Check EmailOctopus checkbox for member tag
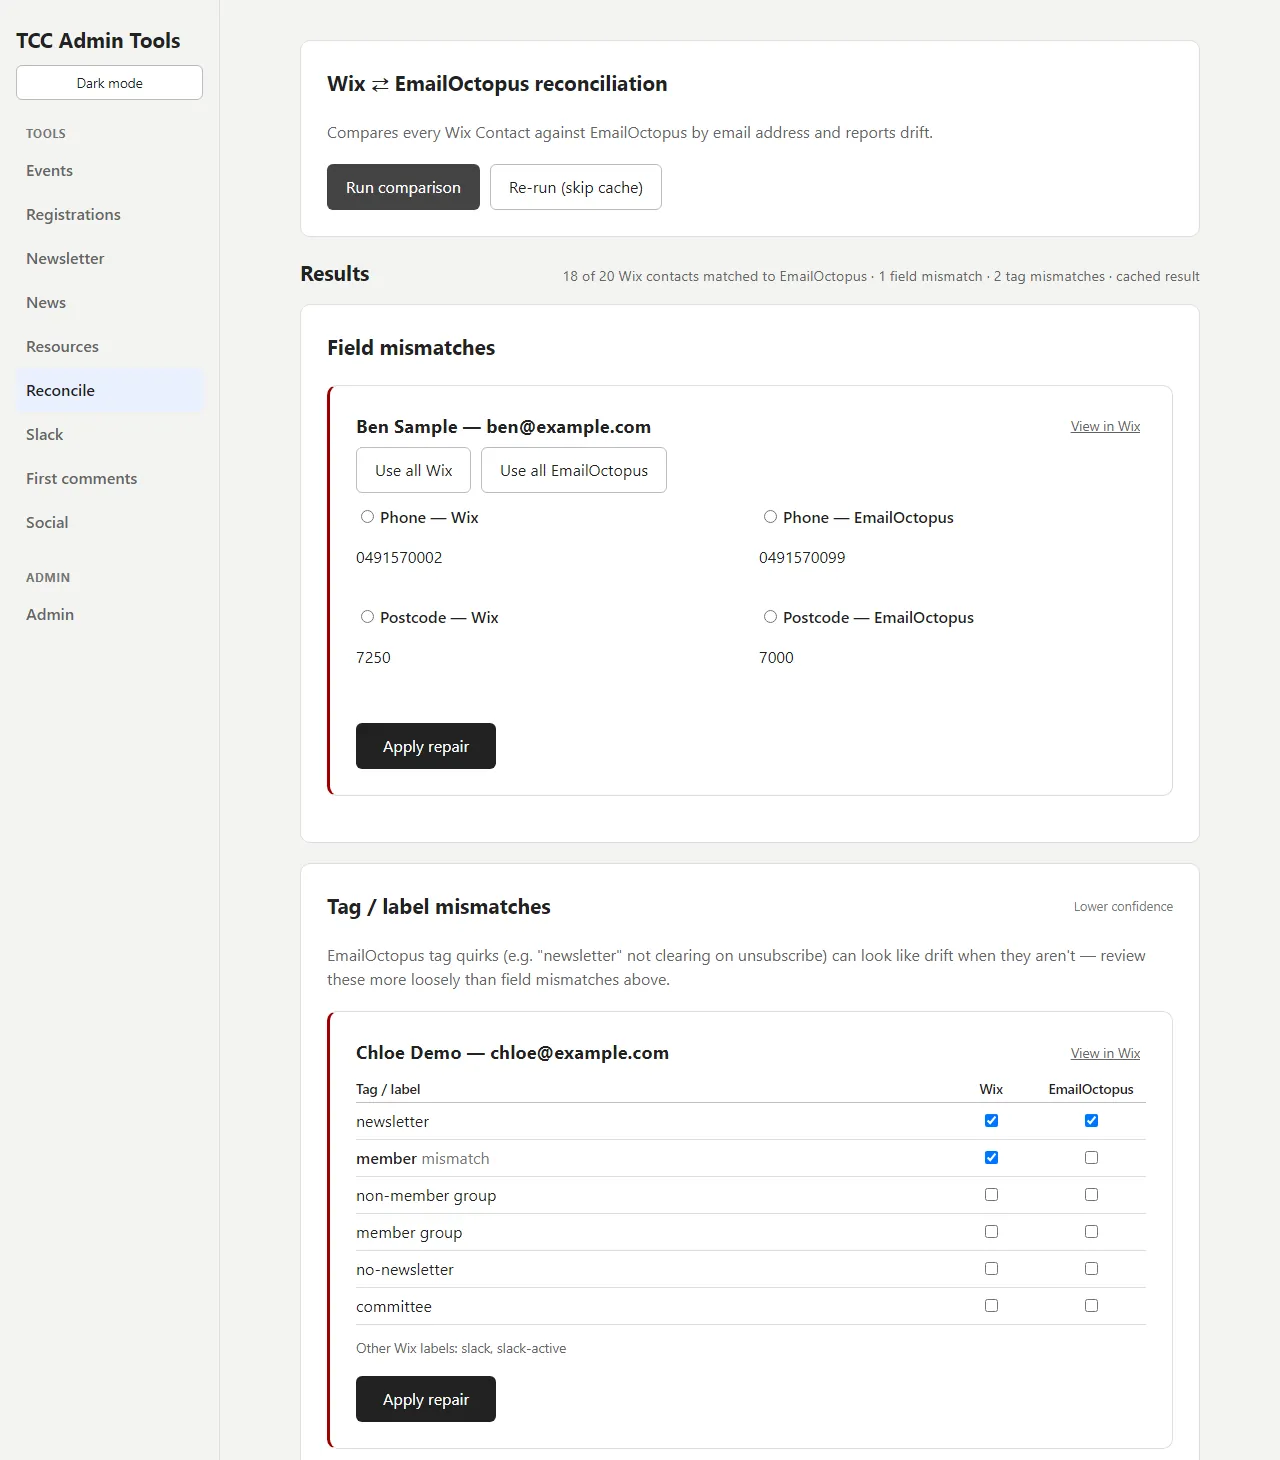This screenshot has width=1280, height=1460. 1091,1158
